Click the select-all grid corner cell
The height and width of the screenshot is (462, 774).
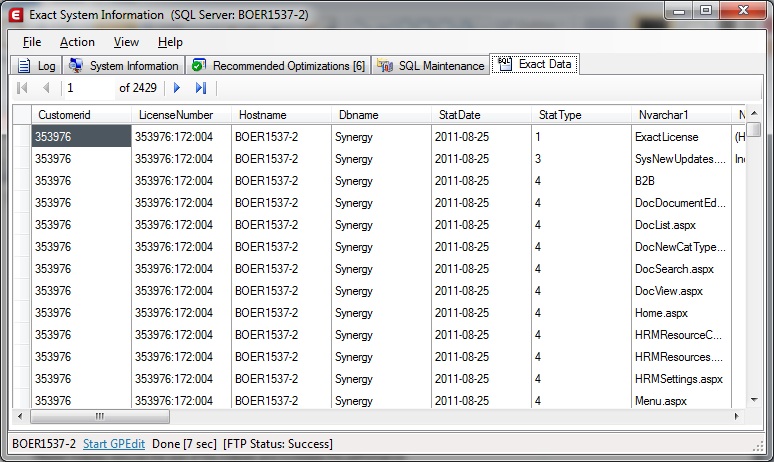[x=22, y=115]
